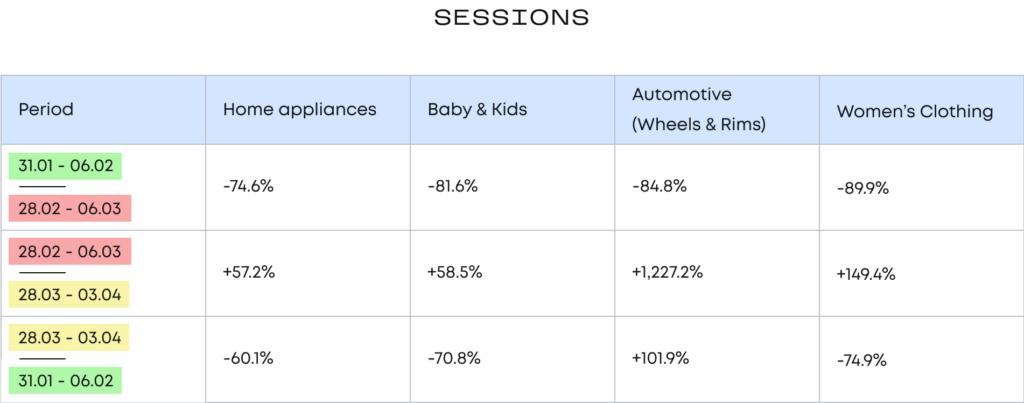Select the -89.9% Women's Clothing cell

(861, 189)
